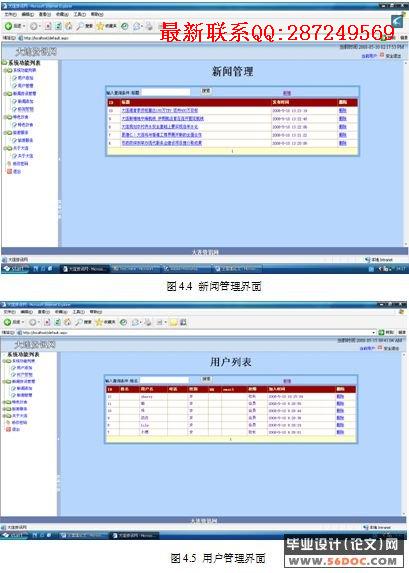Screen dimensions: 409x573
Task: Click the Print icon in the 新闻管理 browser toolbar
Action: pyautogui.click(x=149, y=26)
